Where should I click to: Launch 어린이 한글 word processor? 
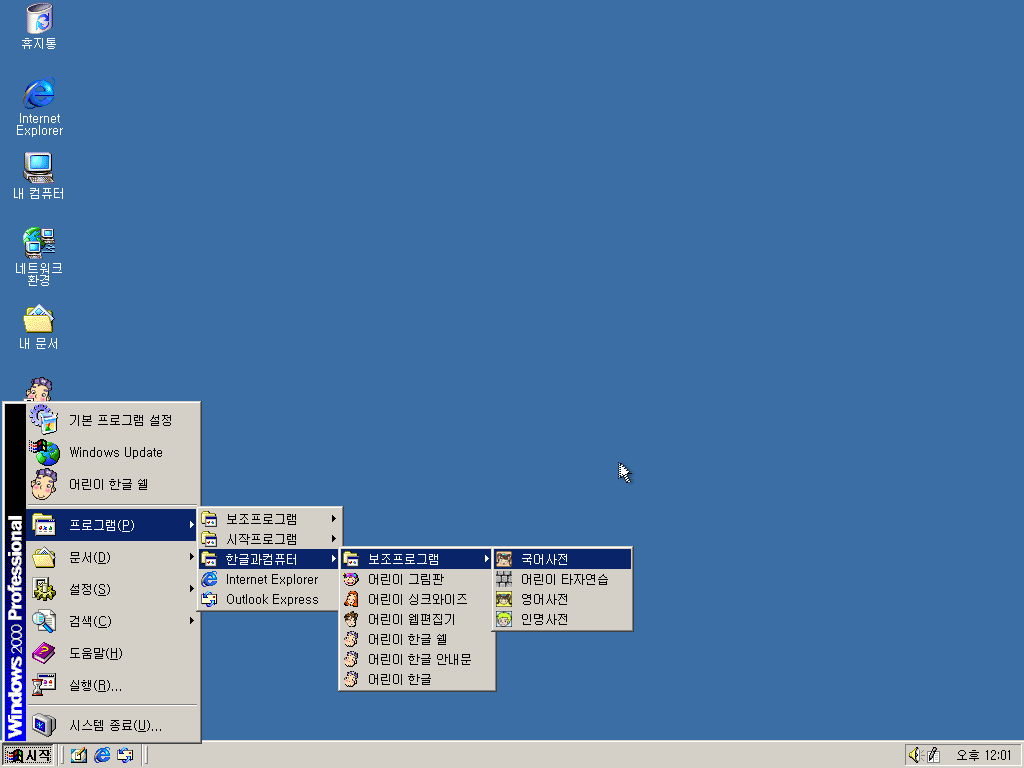coord(417,679)
